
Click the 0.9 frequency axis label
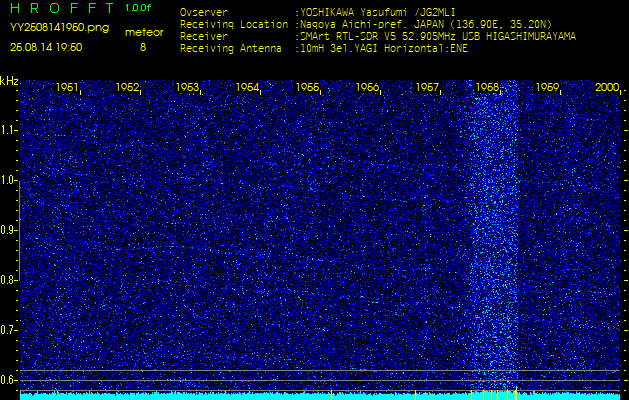9,230
